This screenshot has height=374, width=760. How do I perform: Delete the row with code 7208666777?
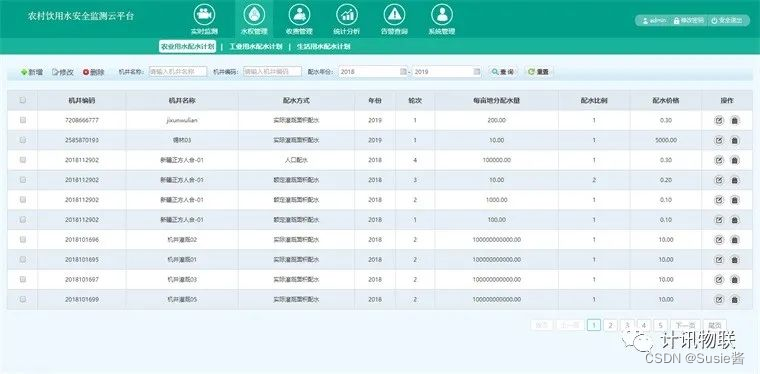tap(734, 121)
